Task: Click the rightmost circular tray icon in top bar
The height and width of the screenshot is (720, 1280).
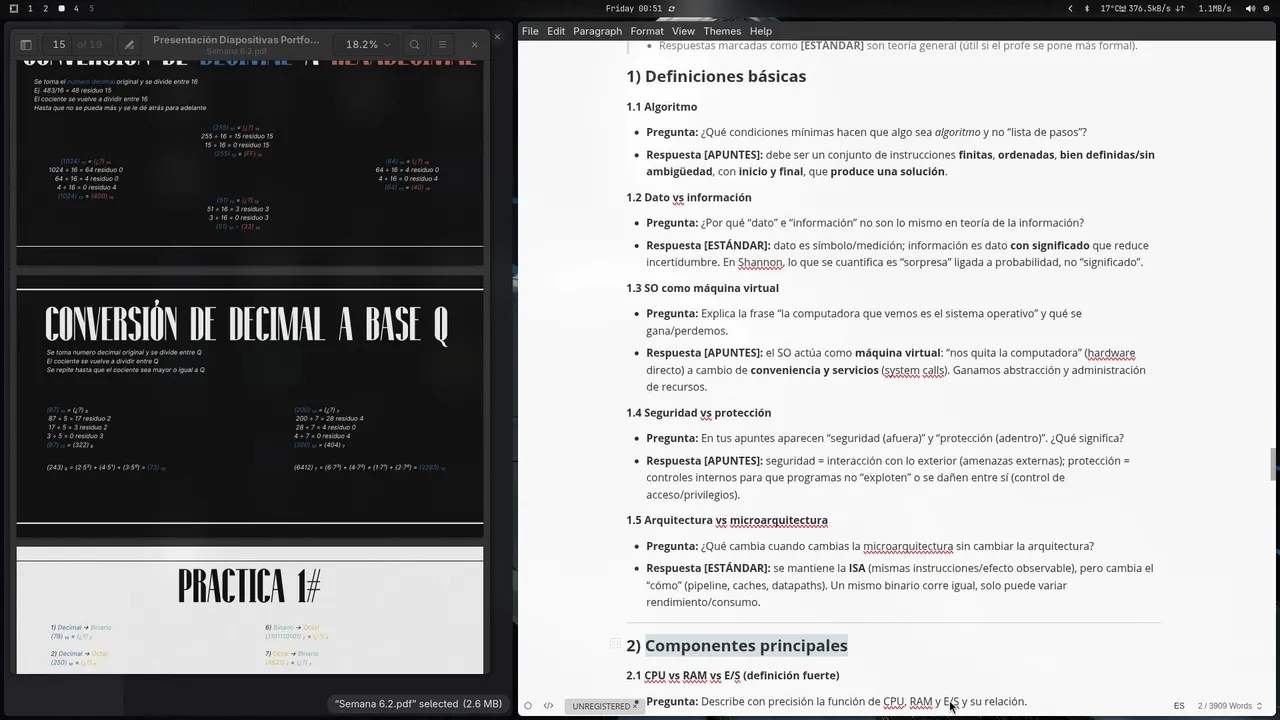Action: click(1267, 8)
